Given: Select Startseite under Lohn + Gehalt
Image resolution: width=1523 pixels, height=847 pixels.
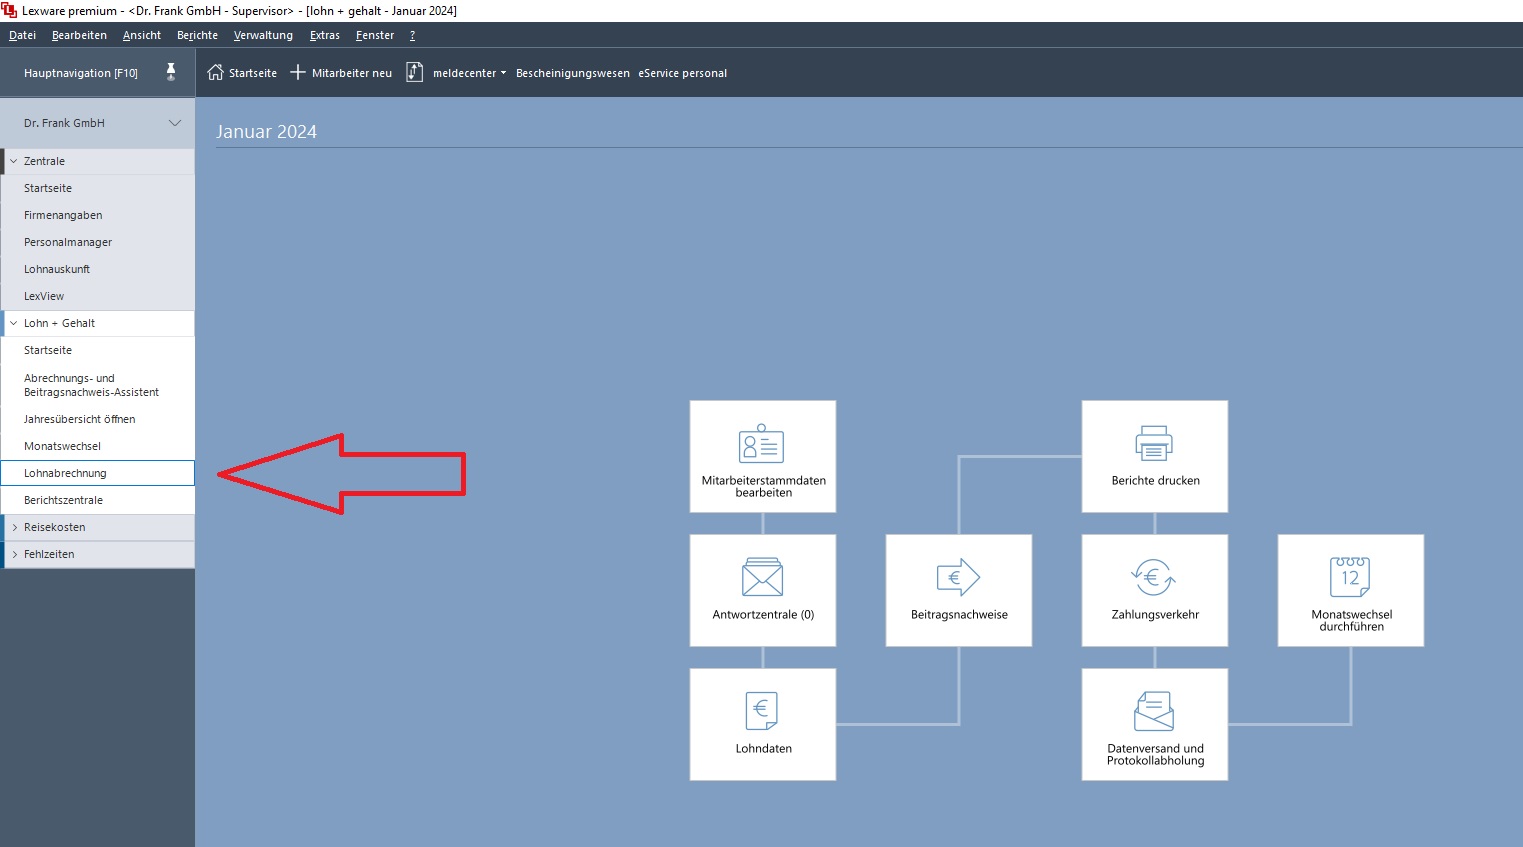Looking at the screenshot, I should coord(97,350).
